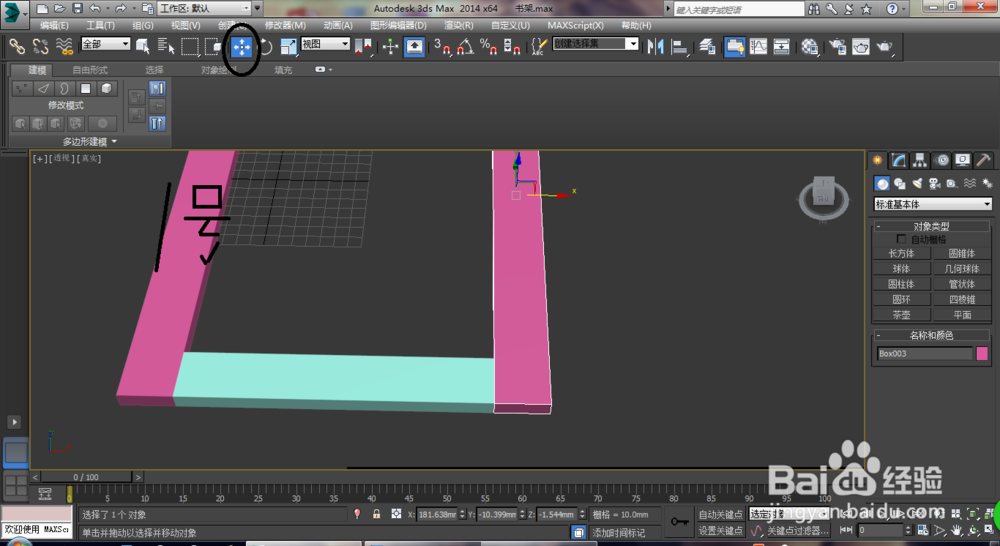Activate the Select and Move tool

242,47
